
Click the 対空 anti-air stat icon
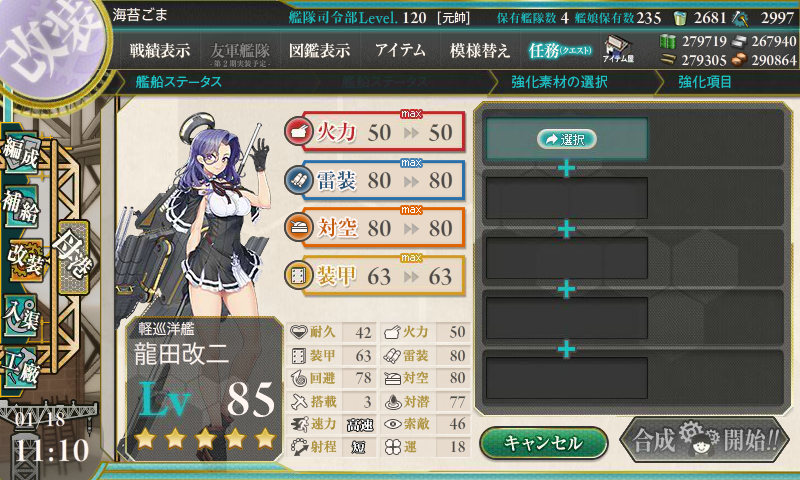[298, 228]
